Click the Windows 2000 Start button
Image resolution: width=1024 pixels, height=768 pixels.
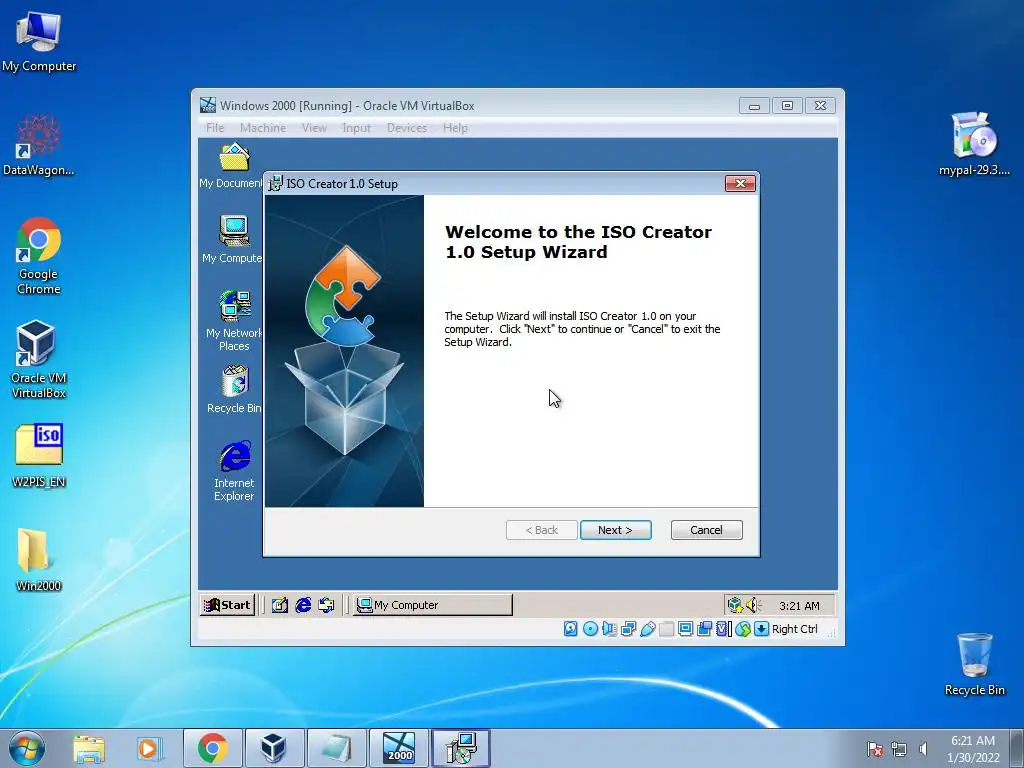tap(227, 605)
